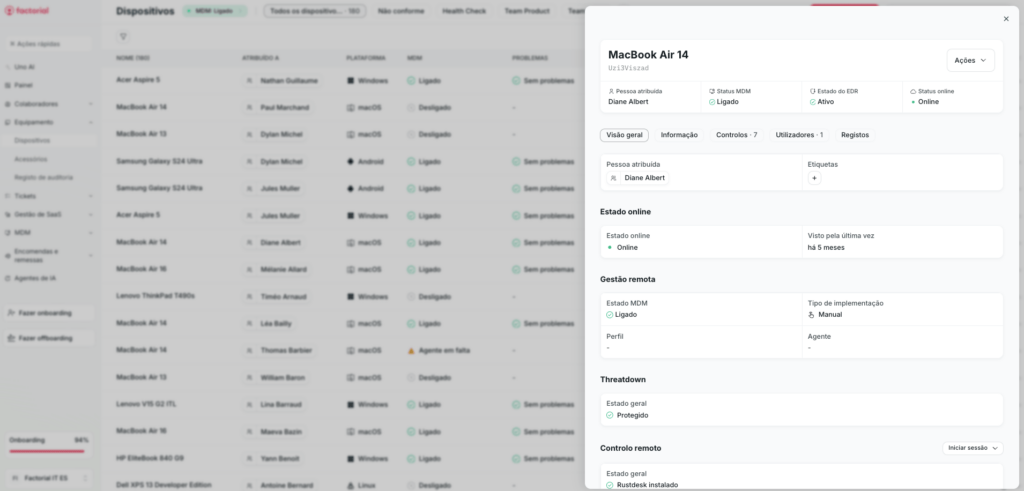Click the Fazer offboarding button
Screen dimensions: 1024x491
[49, 338]
